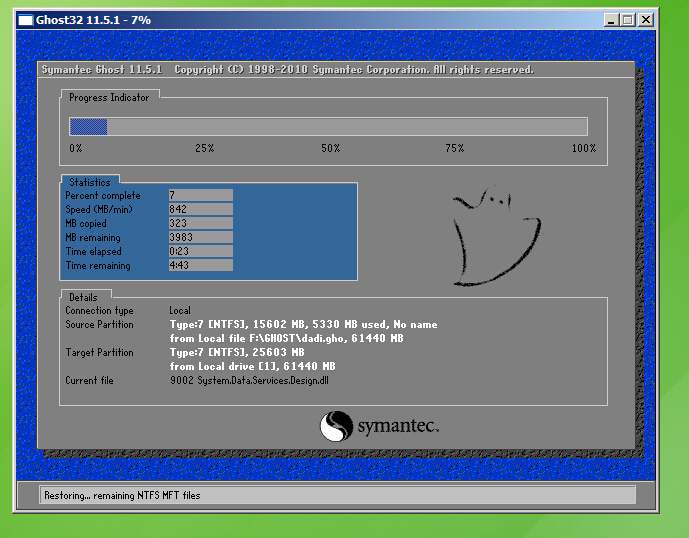
Task: Click the target line with 25603 MB
Action: pos(237,353)
